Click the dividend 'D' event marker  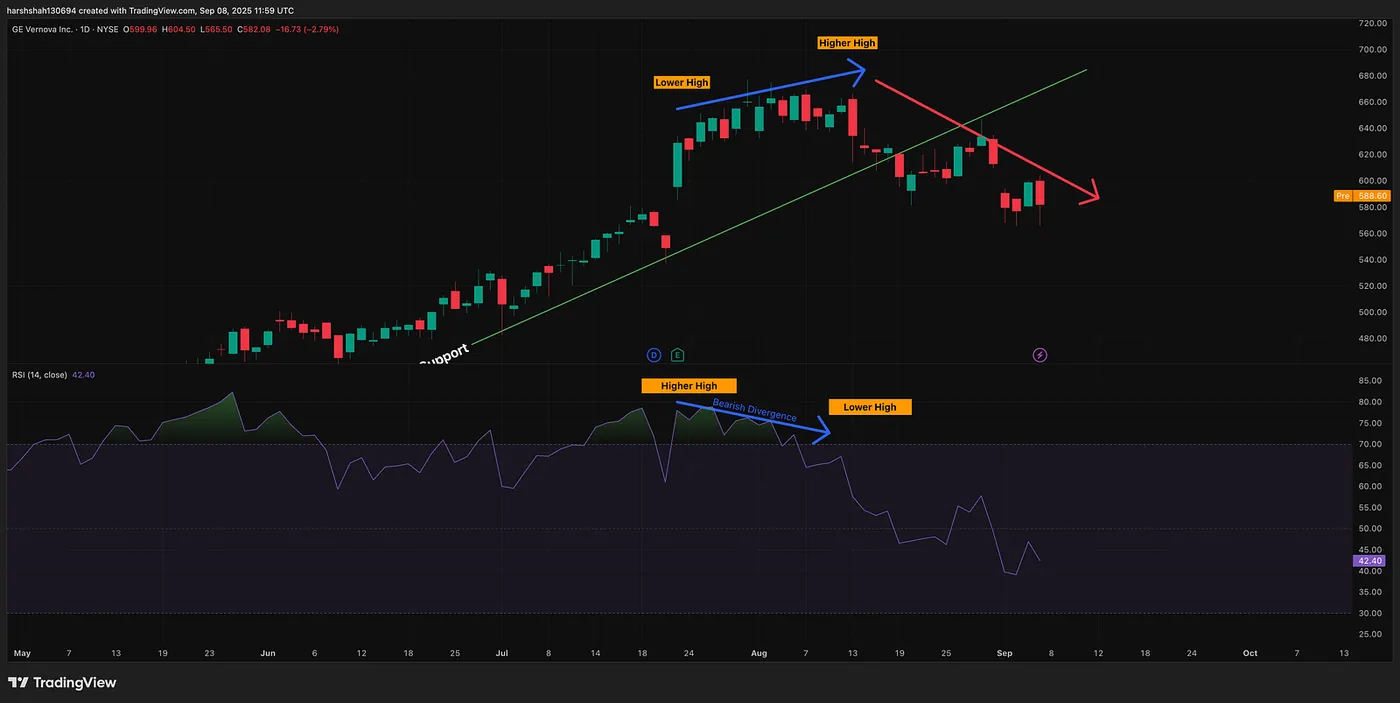(654, 355)
